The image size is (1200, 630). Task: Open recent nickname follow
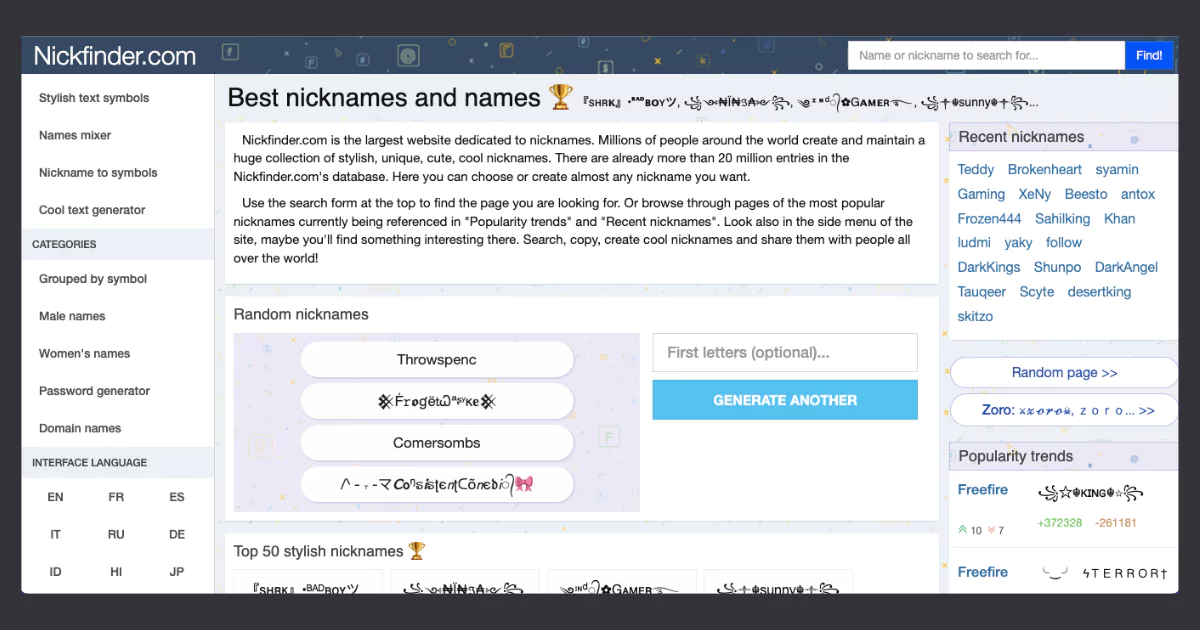pyautogui.click(x=1064, y=242)
